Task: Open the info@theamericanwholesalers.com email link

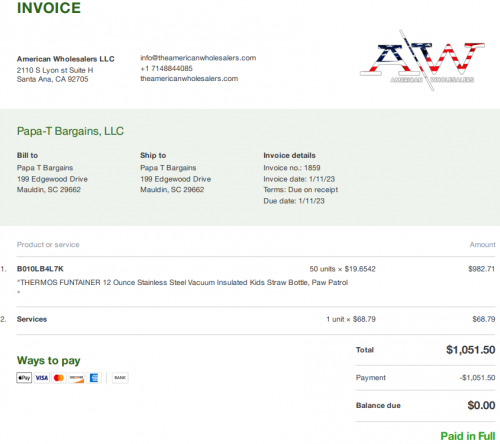Action: coord(198,58)
